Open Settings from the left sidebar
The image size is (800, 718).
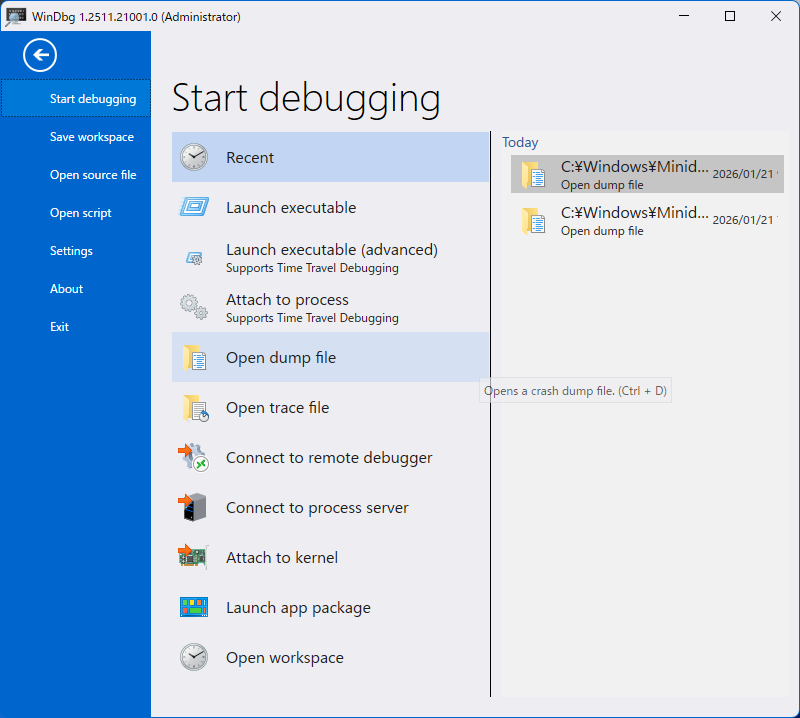[71, 251]
